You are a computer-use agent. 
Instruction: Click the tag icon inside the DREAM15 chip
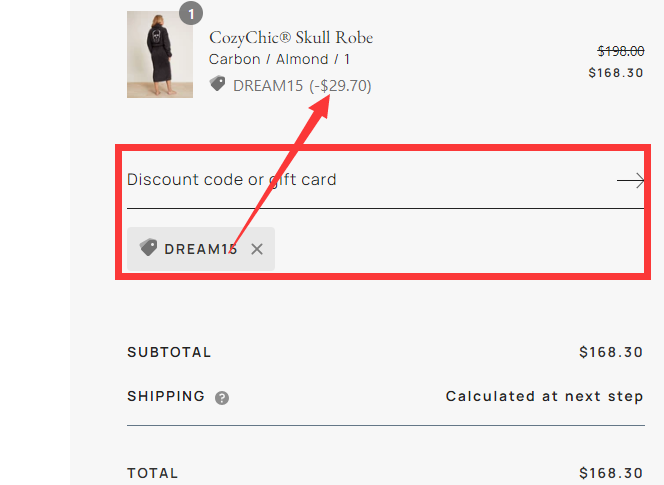[148, 248]
